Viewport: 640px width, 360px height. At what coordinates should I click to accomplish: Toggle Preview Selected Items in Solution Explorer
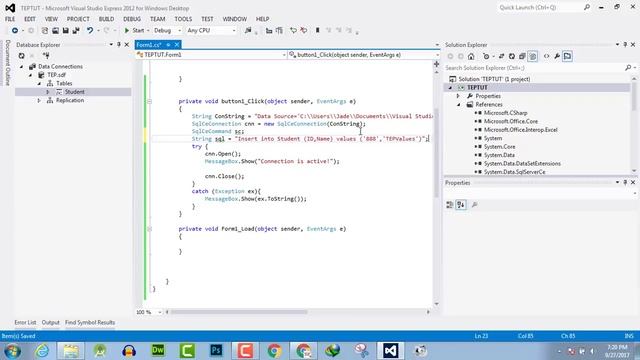point(567,56)
